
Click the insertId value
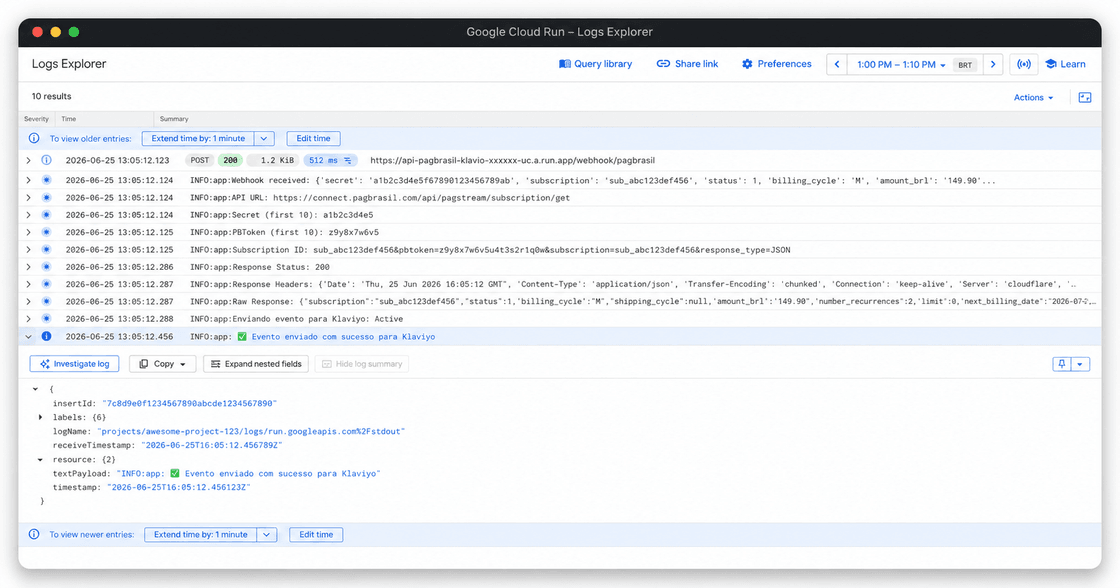coord(189,404)
